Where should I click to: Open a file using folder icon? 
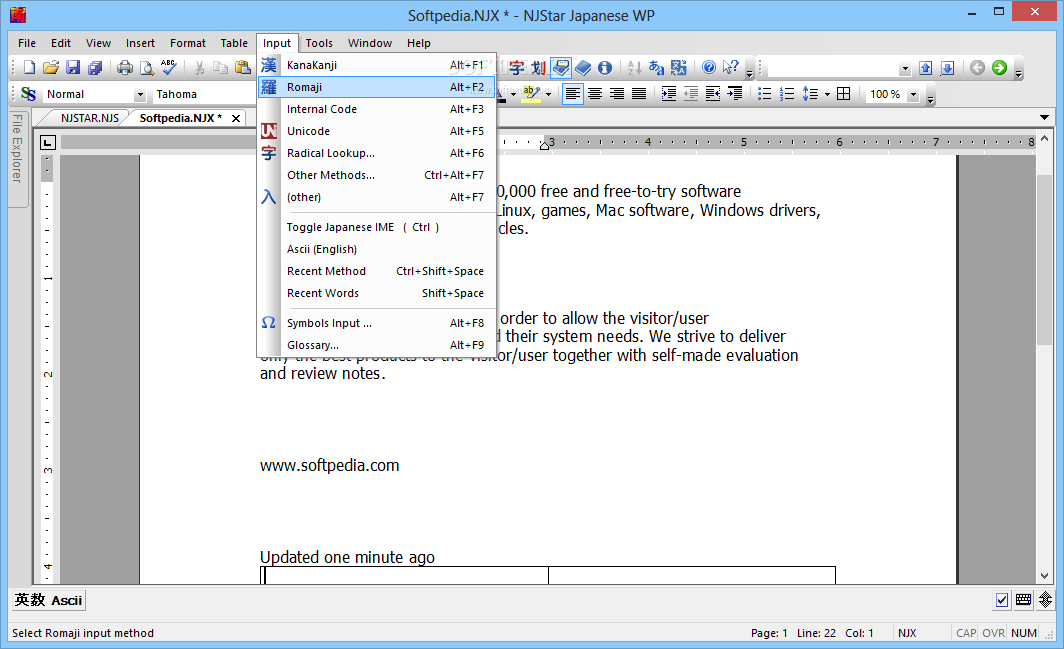click(51, 67)
